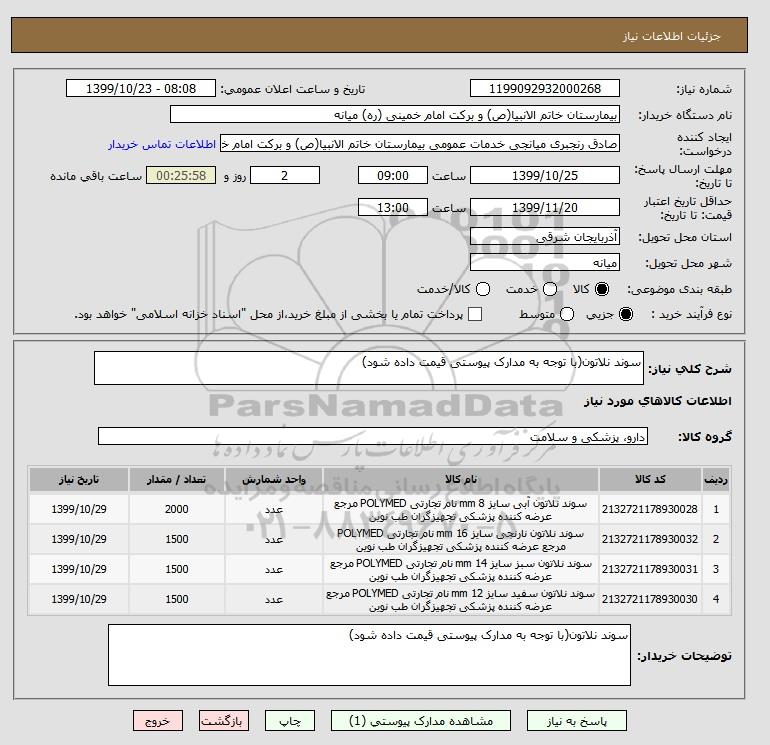The image size is (770, 745).
Task: Click the page header جزئیات اطلاعات نیاز
Action: [x=671, y=36]
